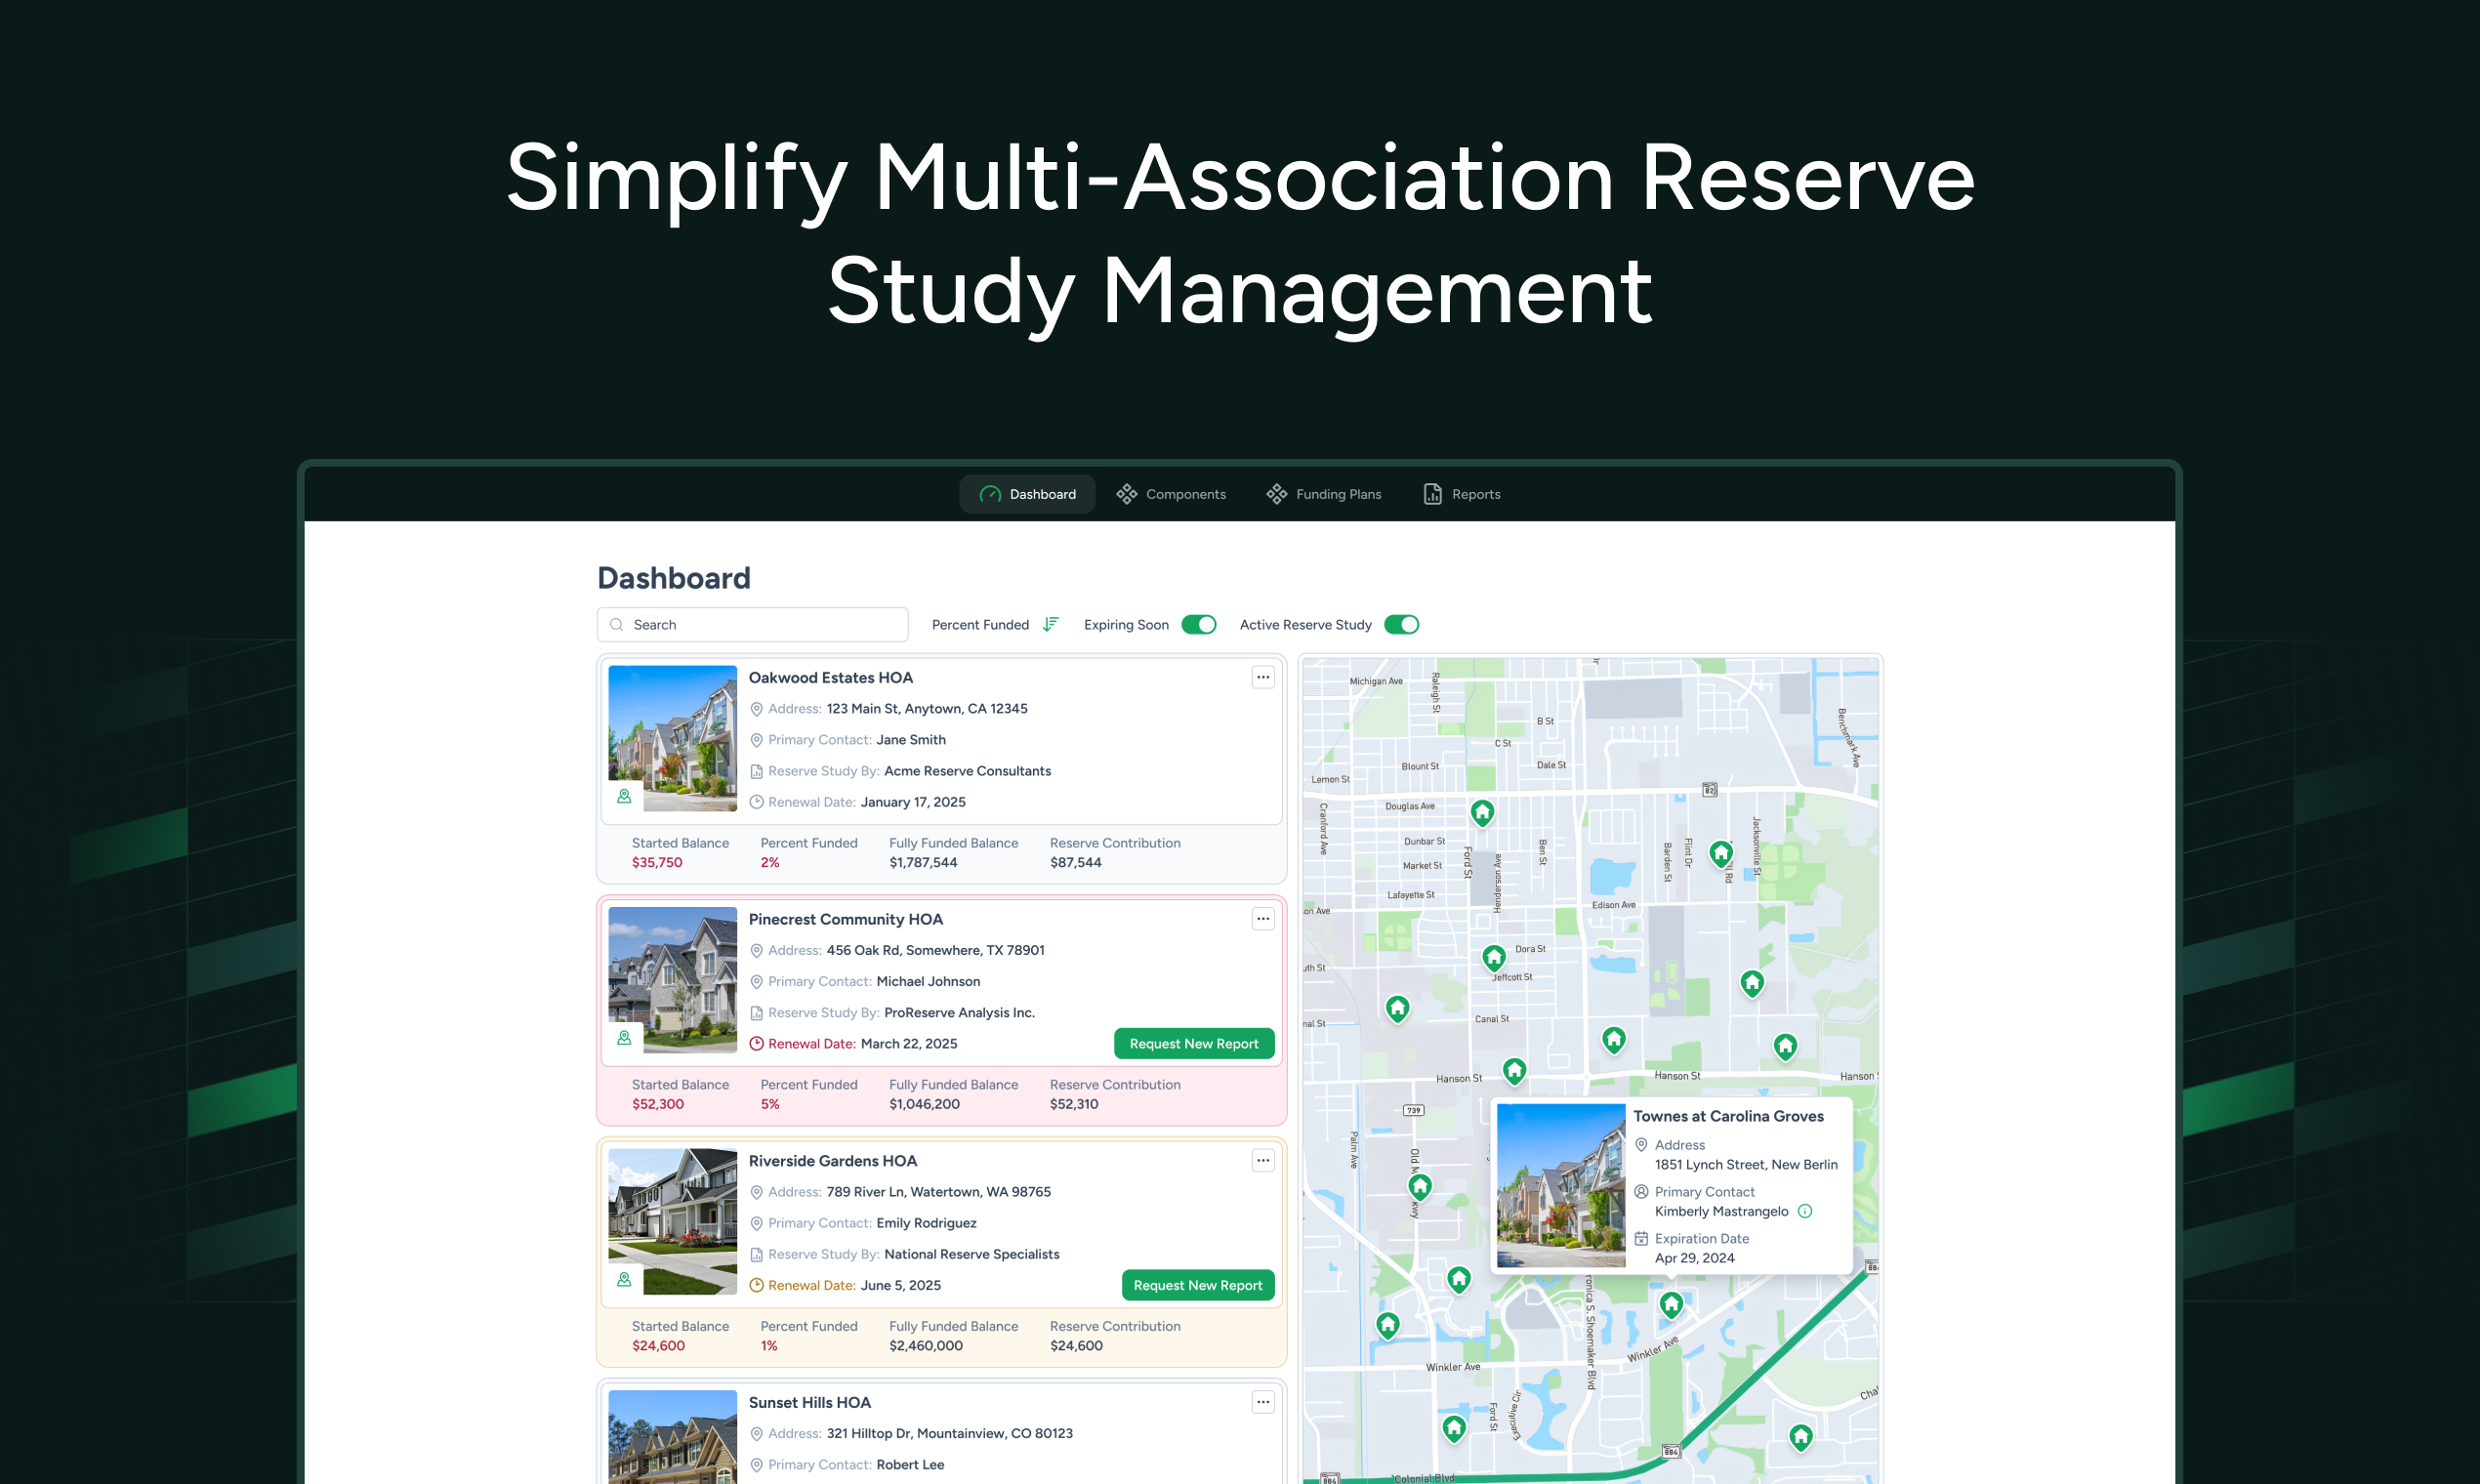Click the Townes at Carolina Groves popup photo
This screenshot has width=2480, height=1484.
(x=1561, y=1185)
